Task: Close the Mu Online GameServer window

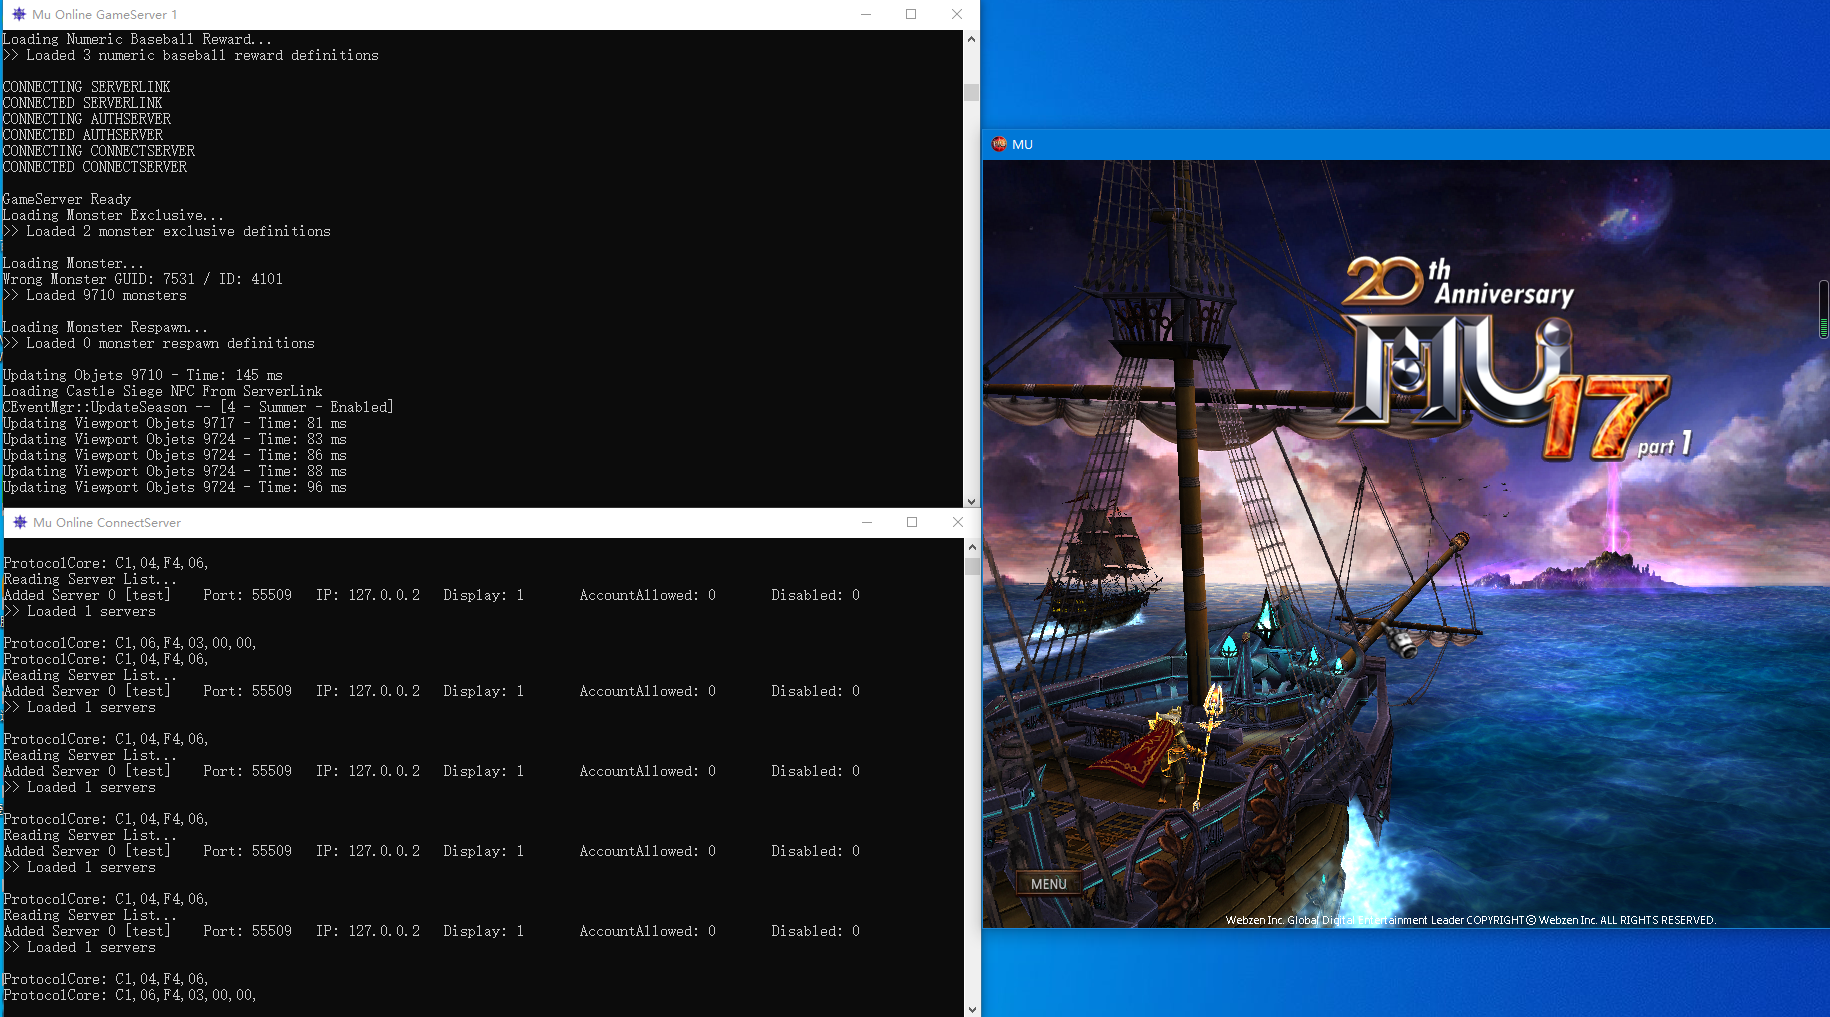Action: click(x=957, y=15)
